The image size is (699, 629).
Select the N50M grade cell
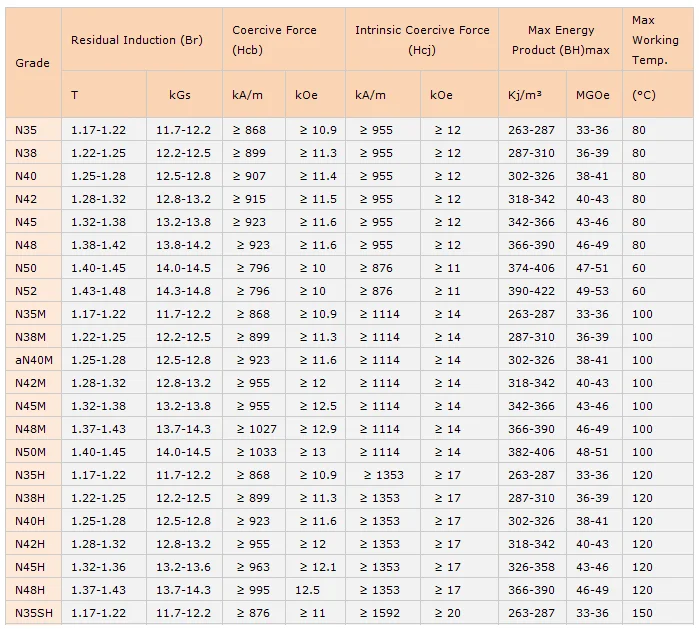(31, 452)
